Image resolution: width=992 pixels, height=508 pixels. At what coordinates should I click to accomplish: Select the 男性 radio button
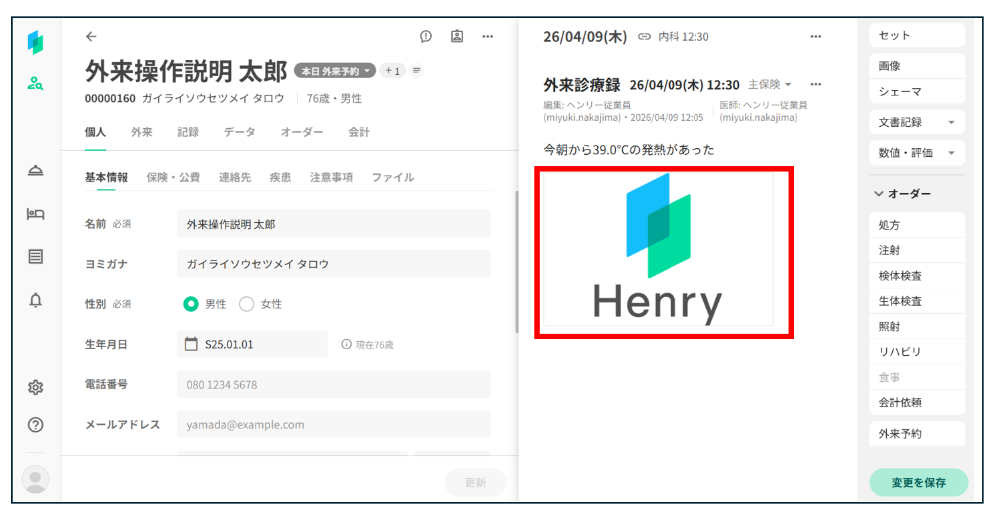pos(190,304)
